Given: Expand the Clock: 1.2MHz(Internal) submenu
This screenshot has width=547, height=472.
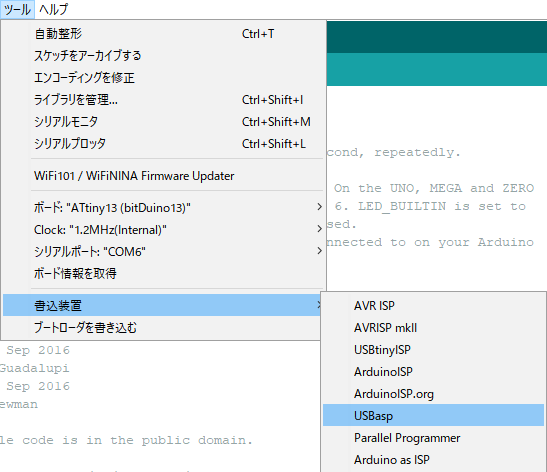Looking at the screenshot, I should click(164, 230).
